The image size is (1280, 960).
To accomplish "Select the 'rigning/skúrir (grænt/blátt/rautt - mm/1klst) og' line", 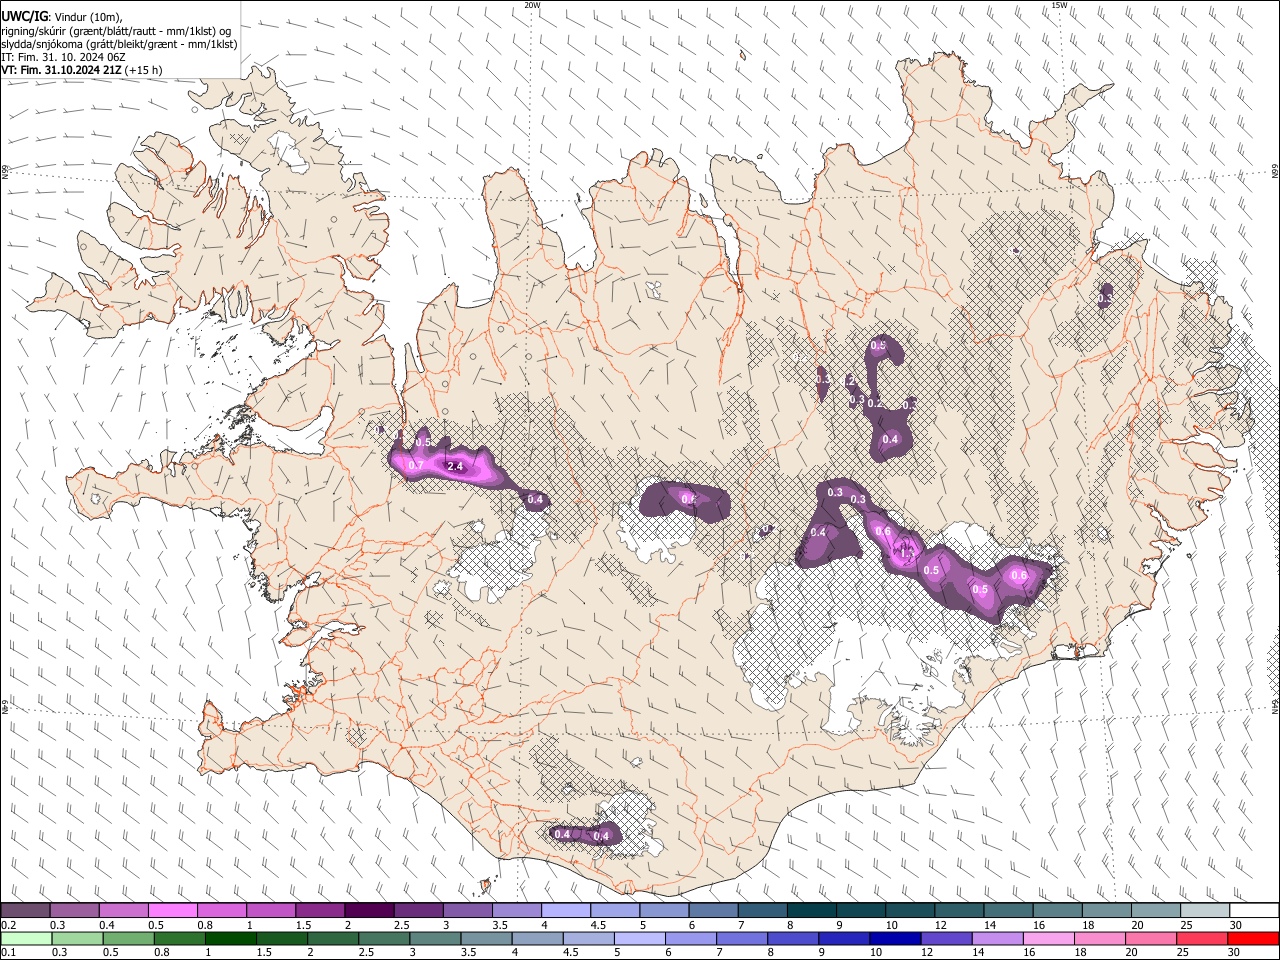I will (116, 30).
